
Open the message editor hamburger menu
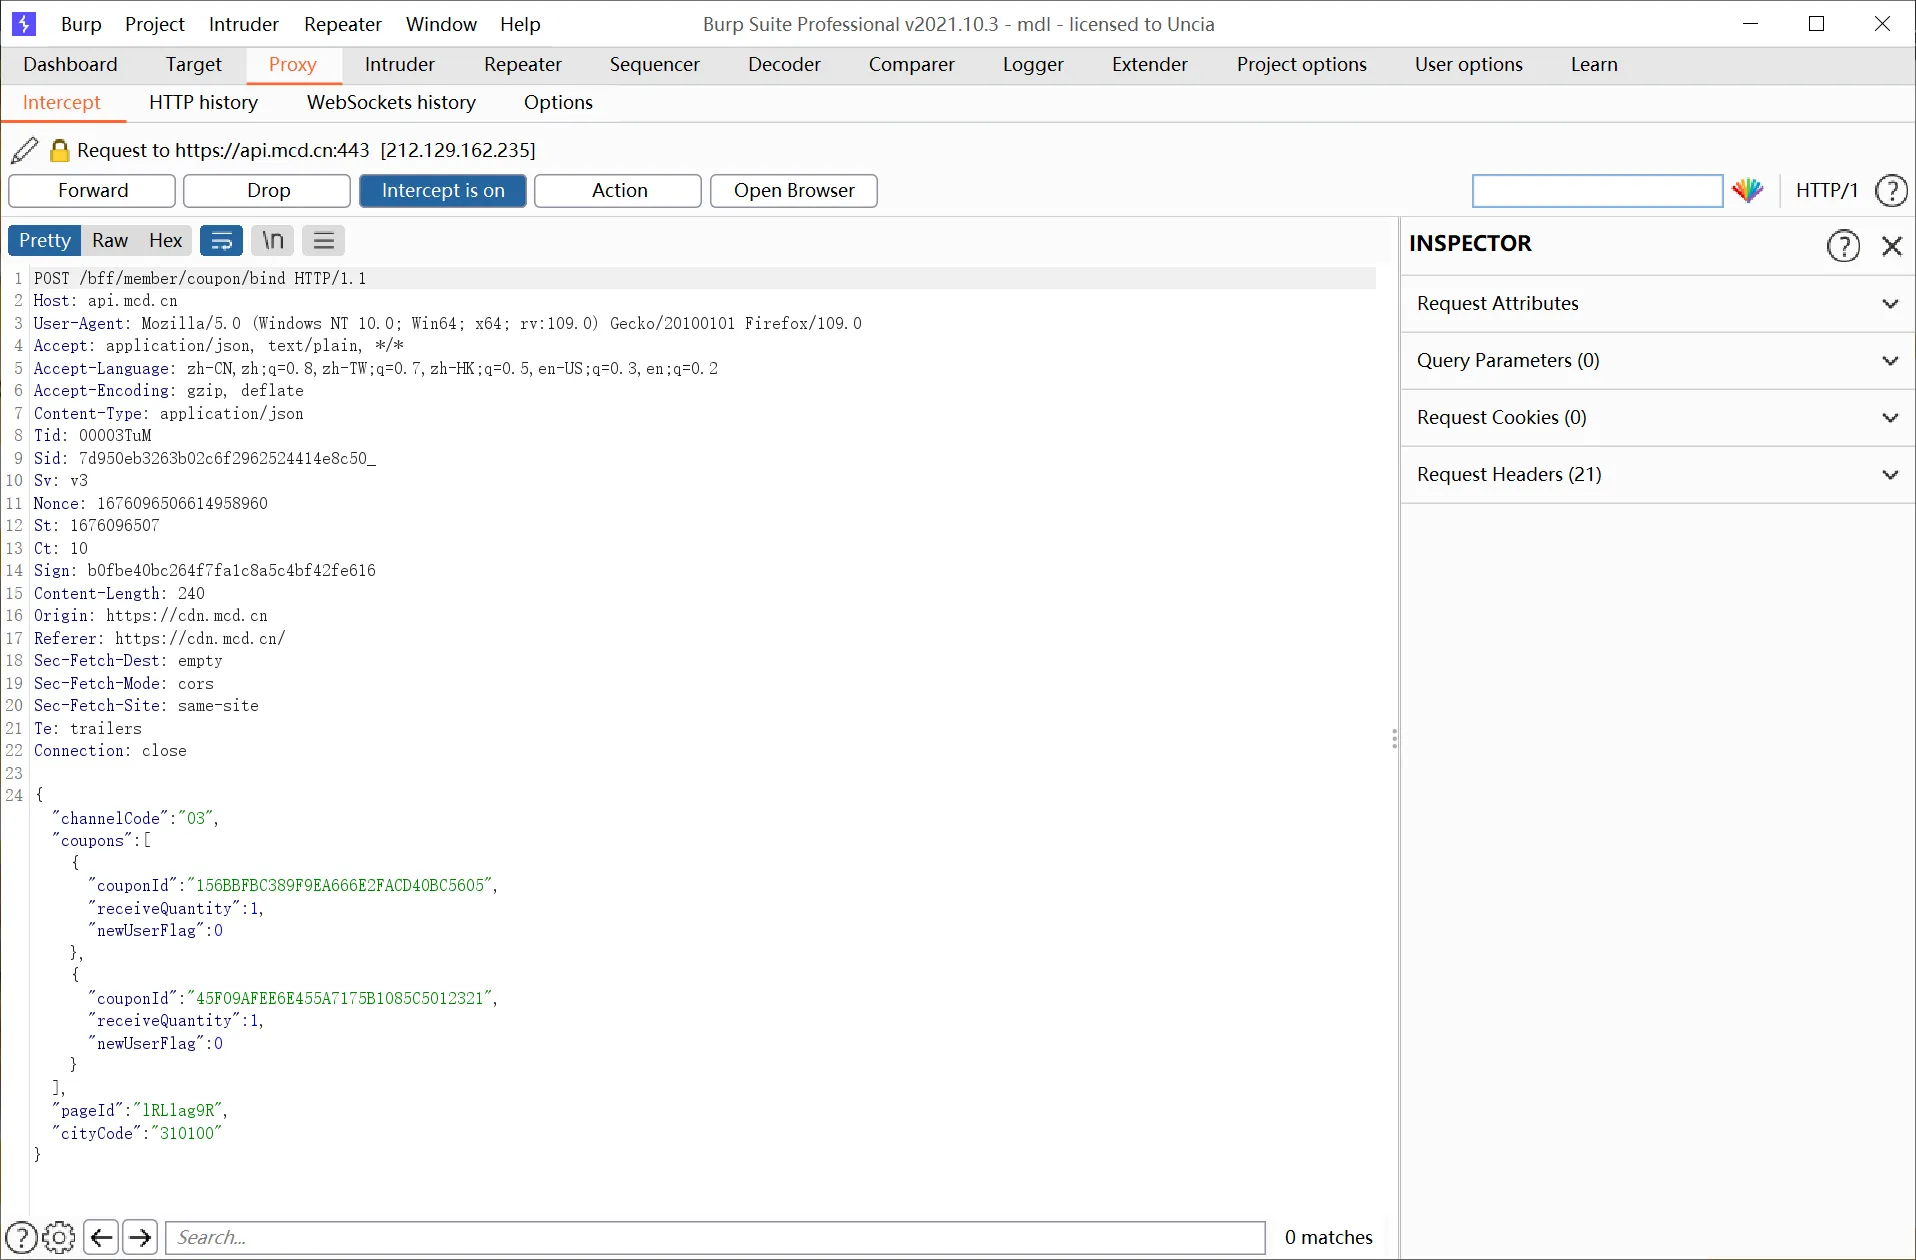324,241
